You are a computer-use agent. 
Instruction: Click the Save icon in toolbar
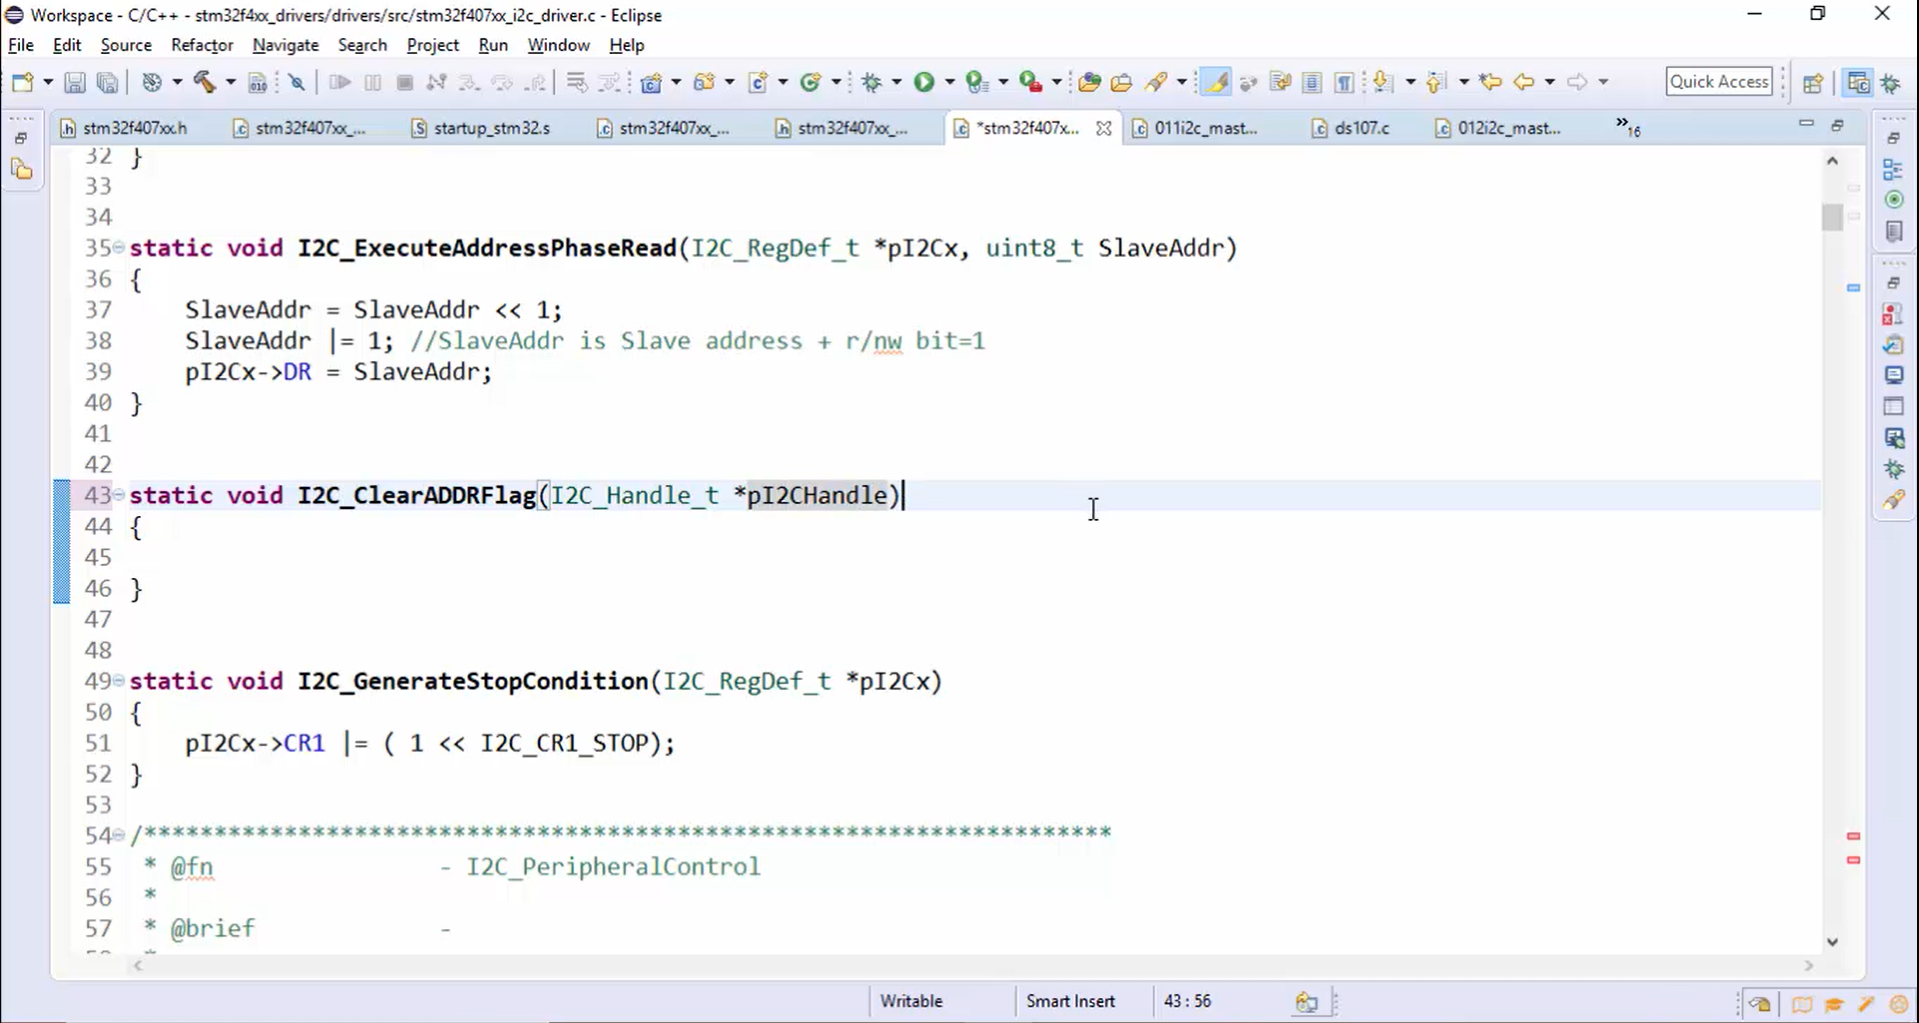75,82
